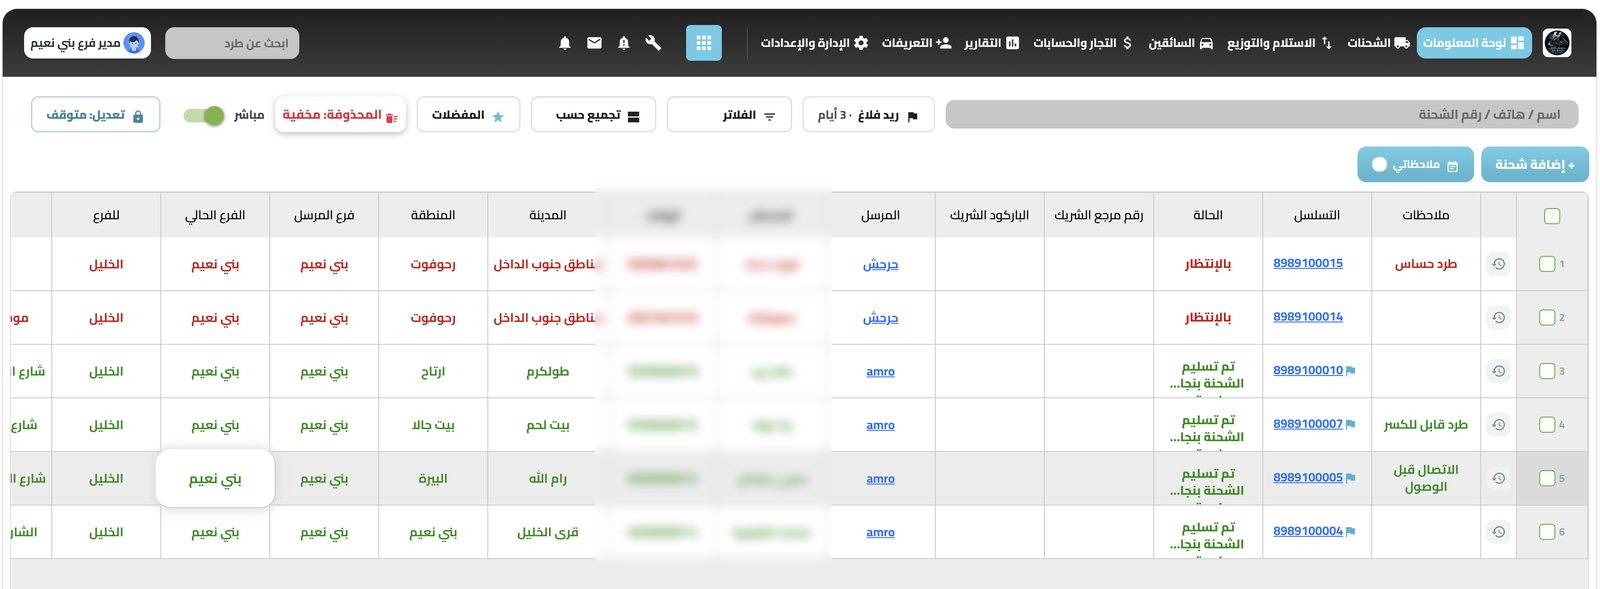This screenshot has height=589, width=1600.
Task: Toggle the ملاحظاتي notes button
Action: pyautogui.click(x=1415, y=165)
